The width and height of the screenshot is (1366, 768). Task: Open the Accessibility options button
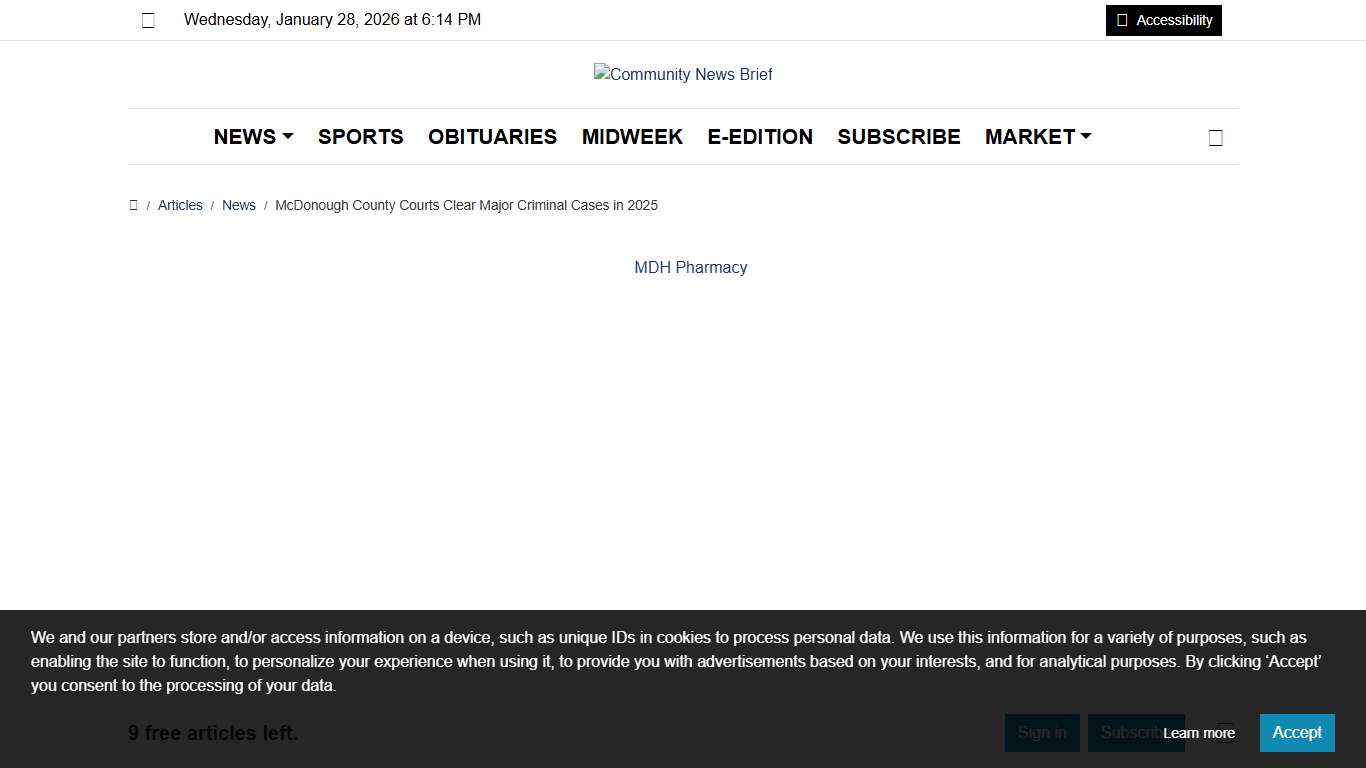pyautogui.click(x=1163, y=20)
